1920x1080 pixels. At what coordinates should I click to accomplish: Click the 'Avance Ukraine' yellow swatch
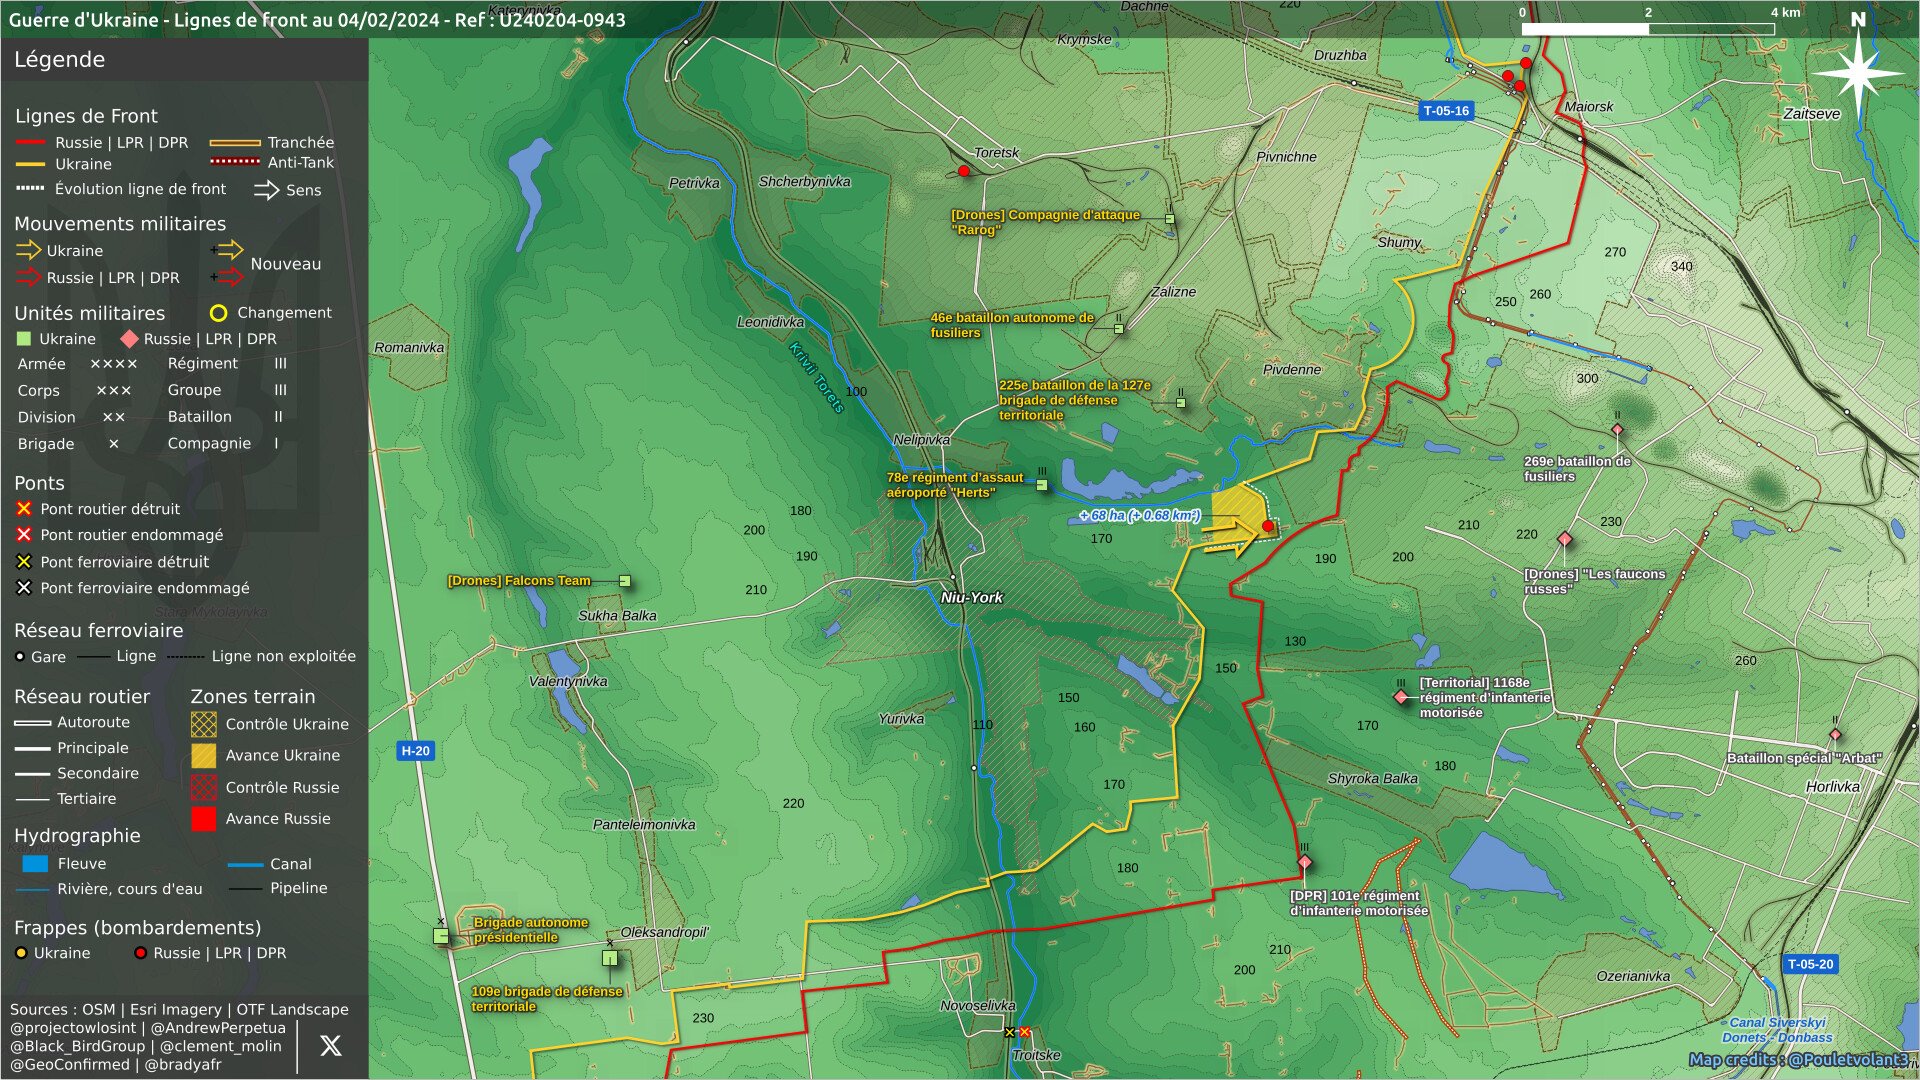point(204,755)
